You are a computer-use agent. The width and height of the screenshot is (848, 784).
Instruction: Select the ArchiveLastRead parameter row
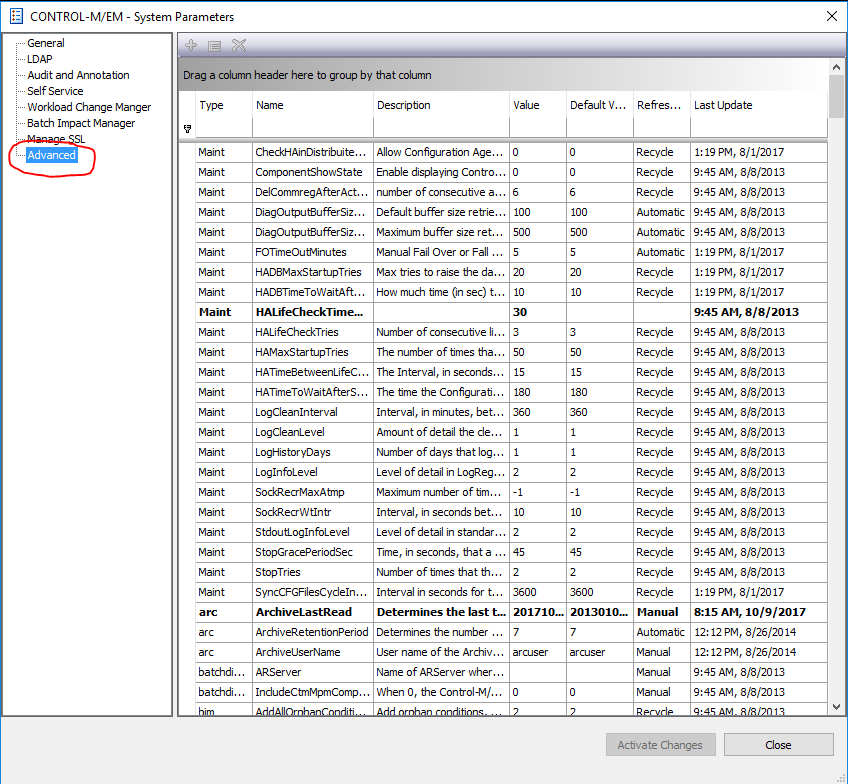coord(310,612)
